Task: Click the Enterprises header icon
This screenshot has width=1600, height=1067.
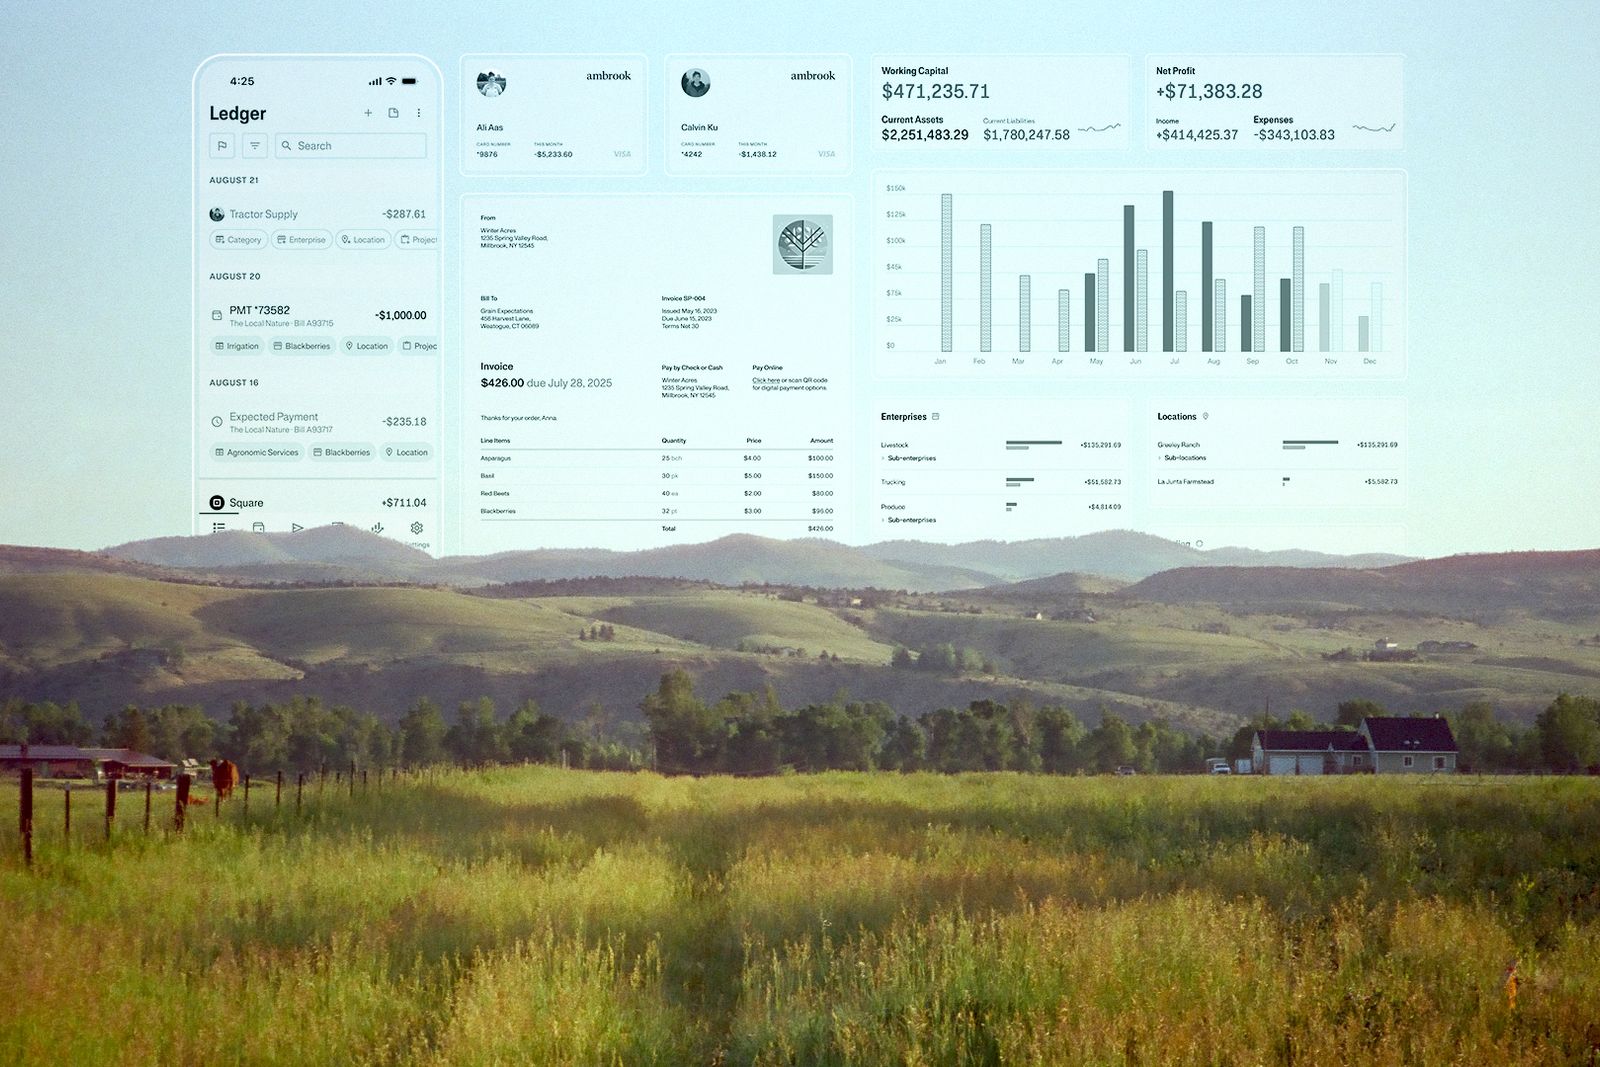Action: click(936, 417)
